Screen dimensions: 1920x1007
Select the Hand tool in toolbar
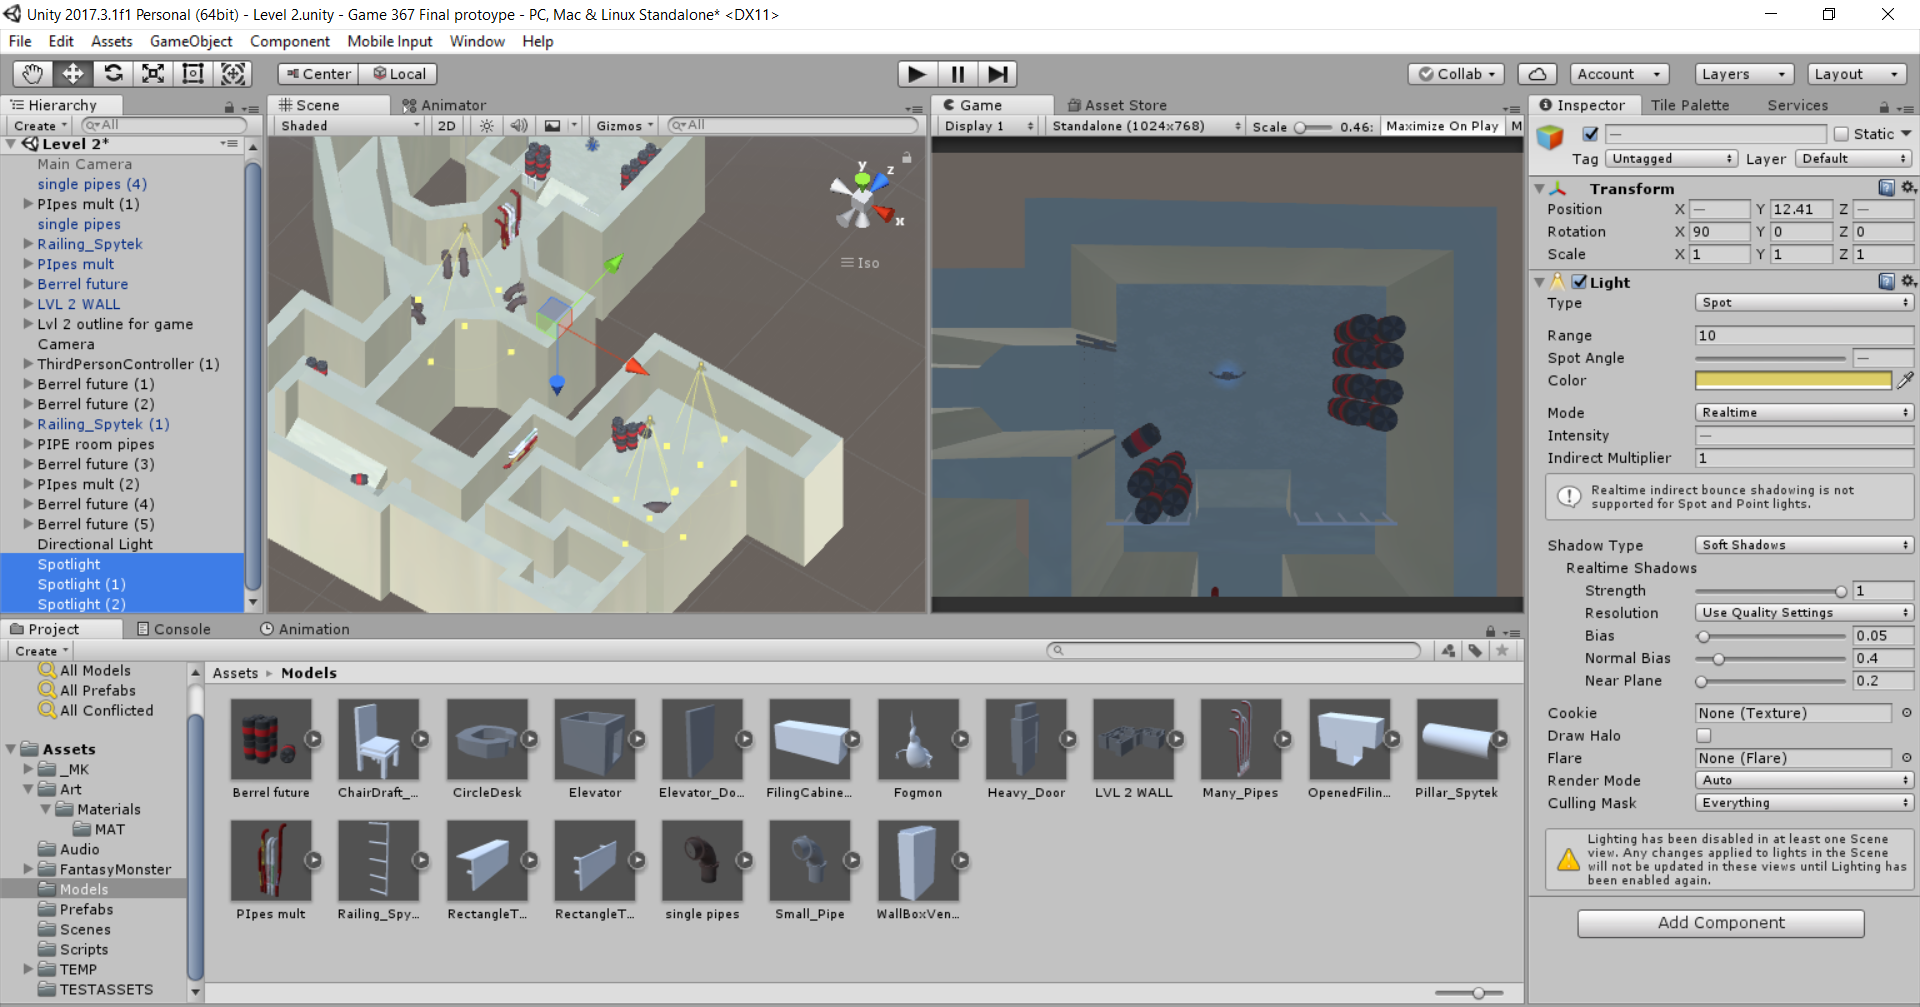tap(32, 74)
